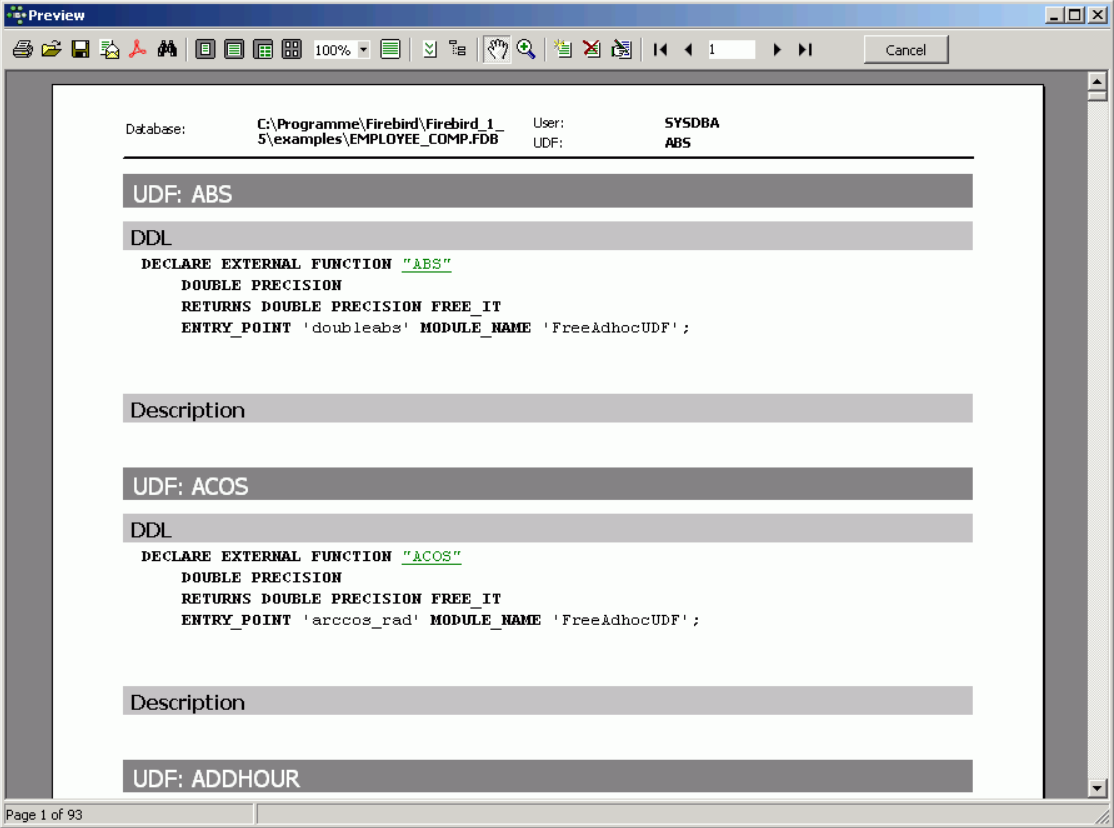The width and height of the screenshot is (1114, 828).
Task: Save the report with floppy disk icon
Action: (x=80, y=50)
